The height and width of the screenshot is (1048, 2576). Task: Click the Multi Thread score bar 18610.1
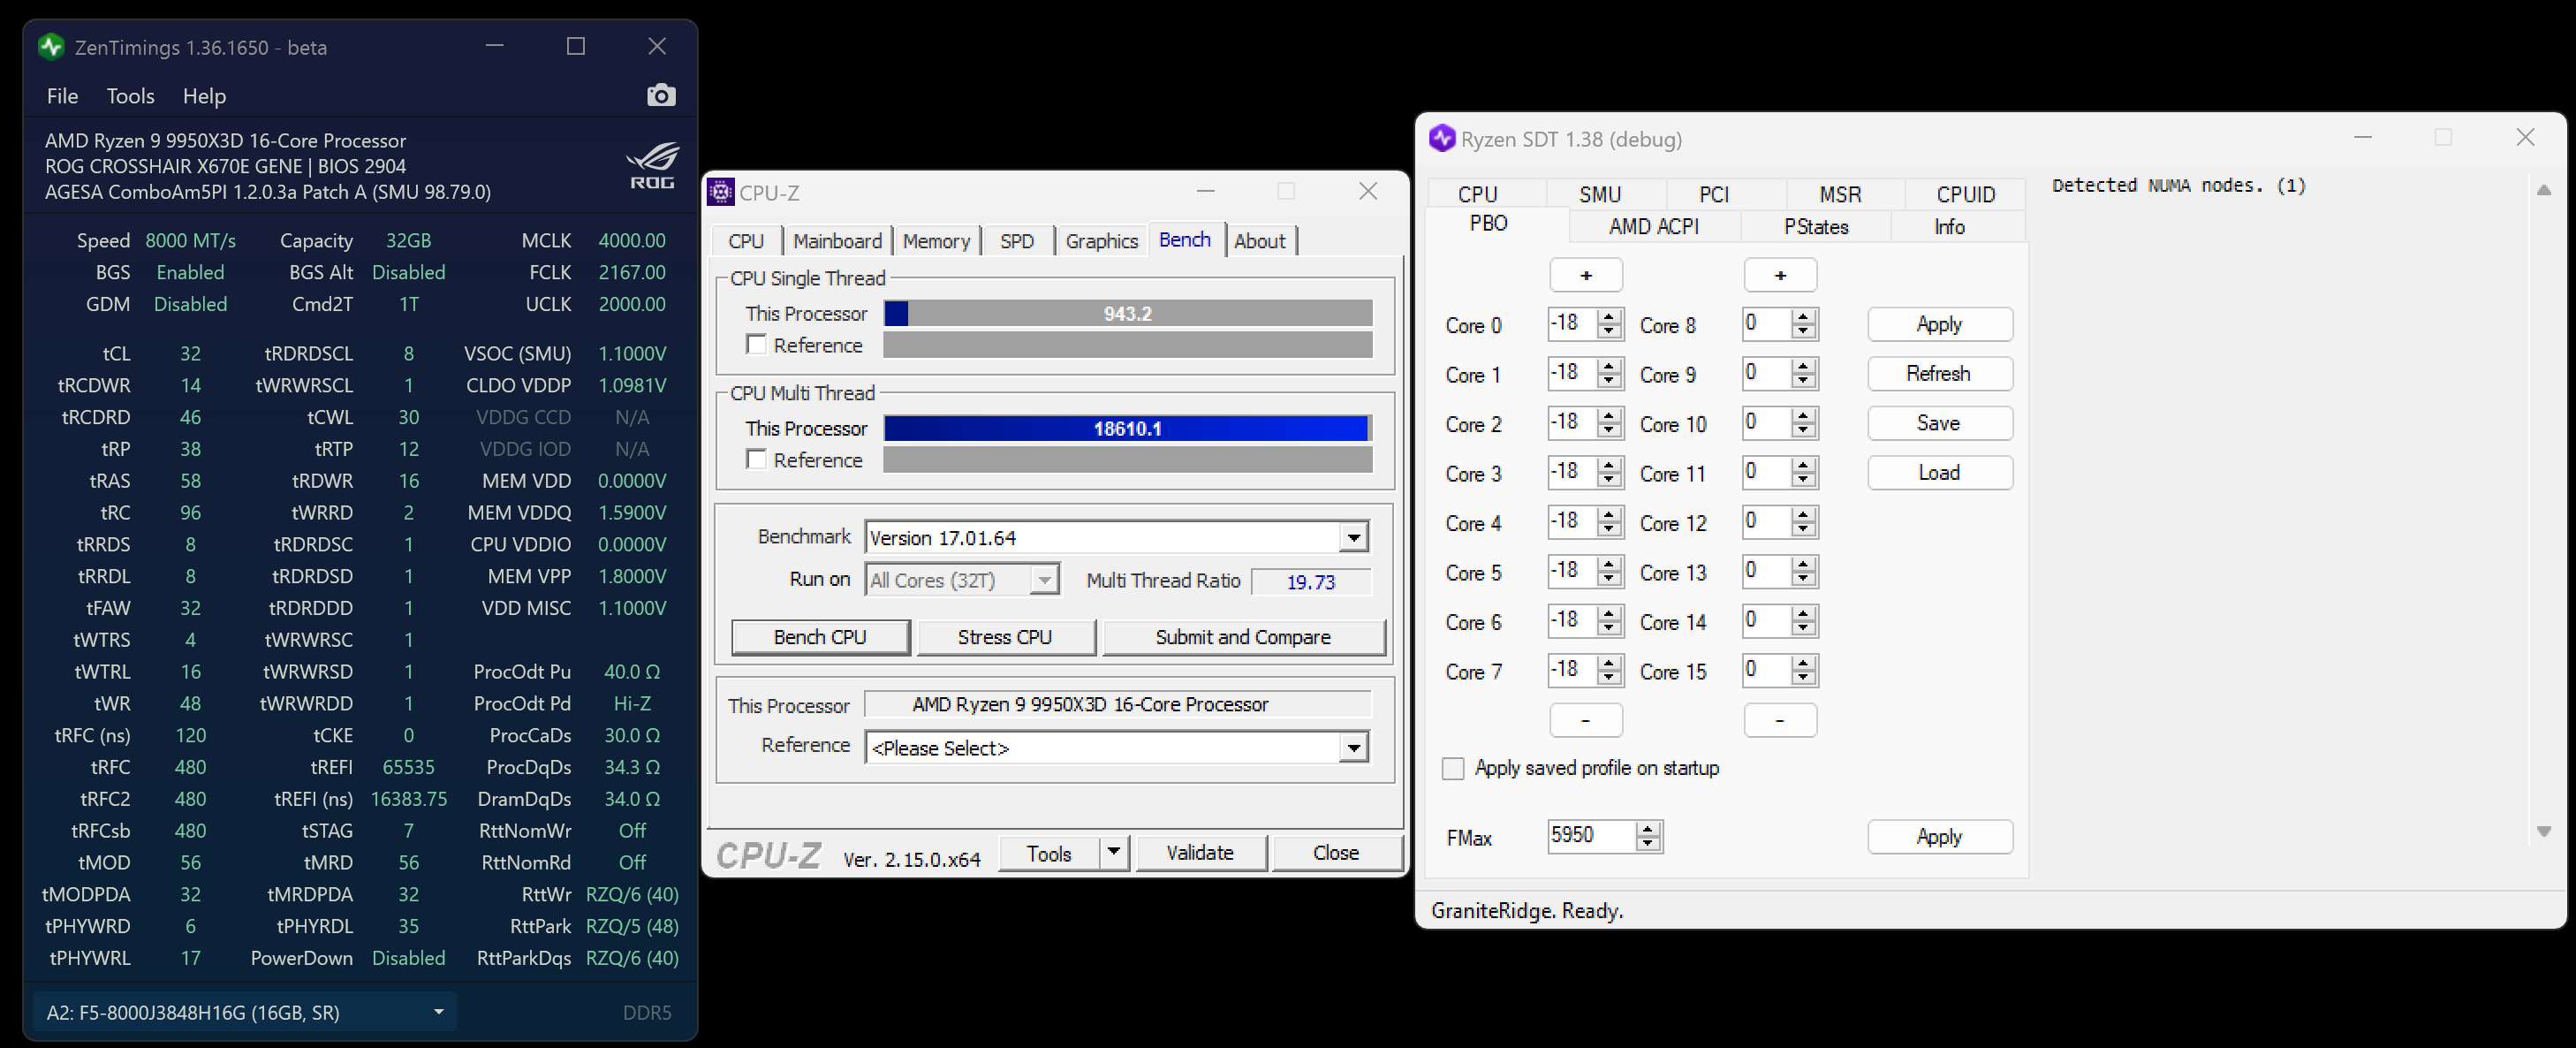point(1127,429)
